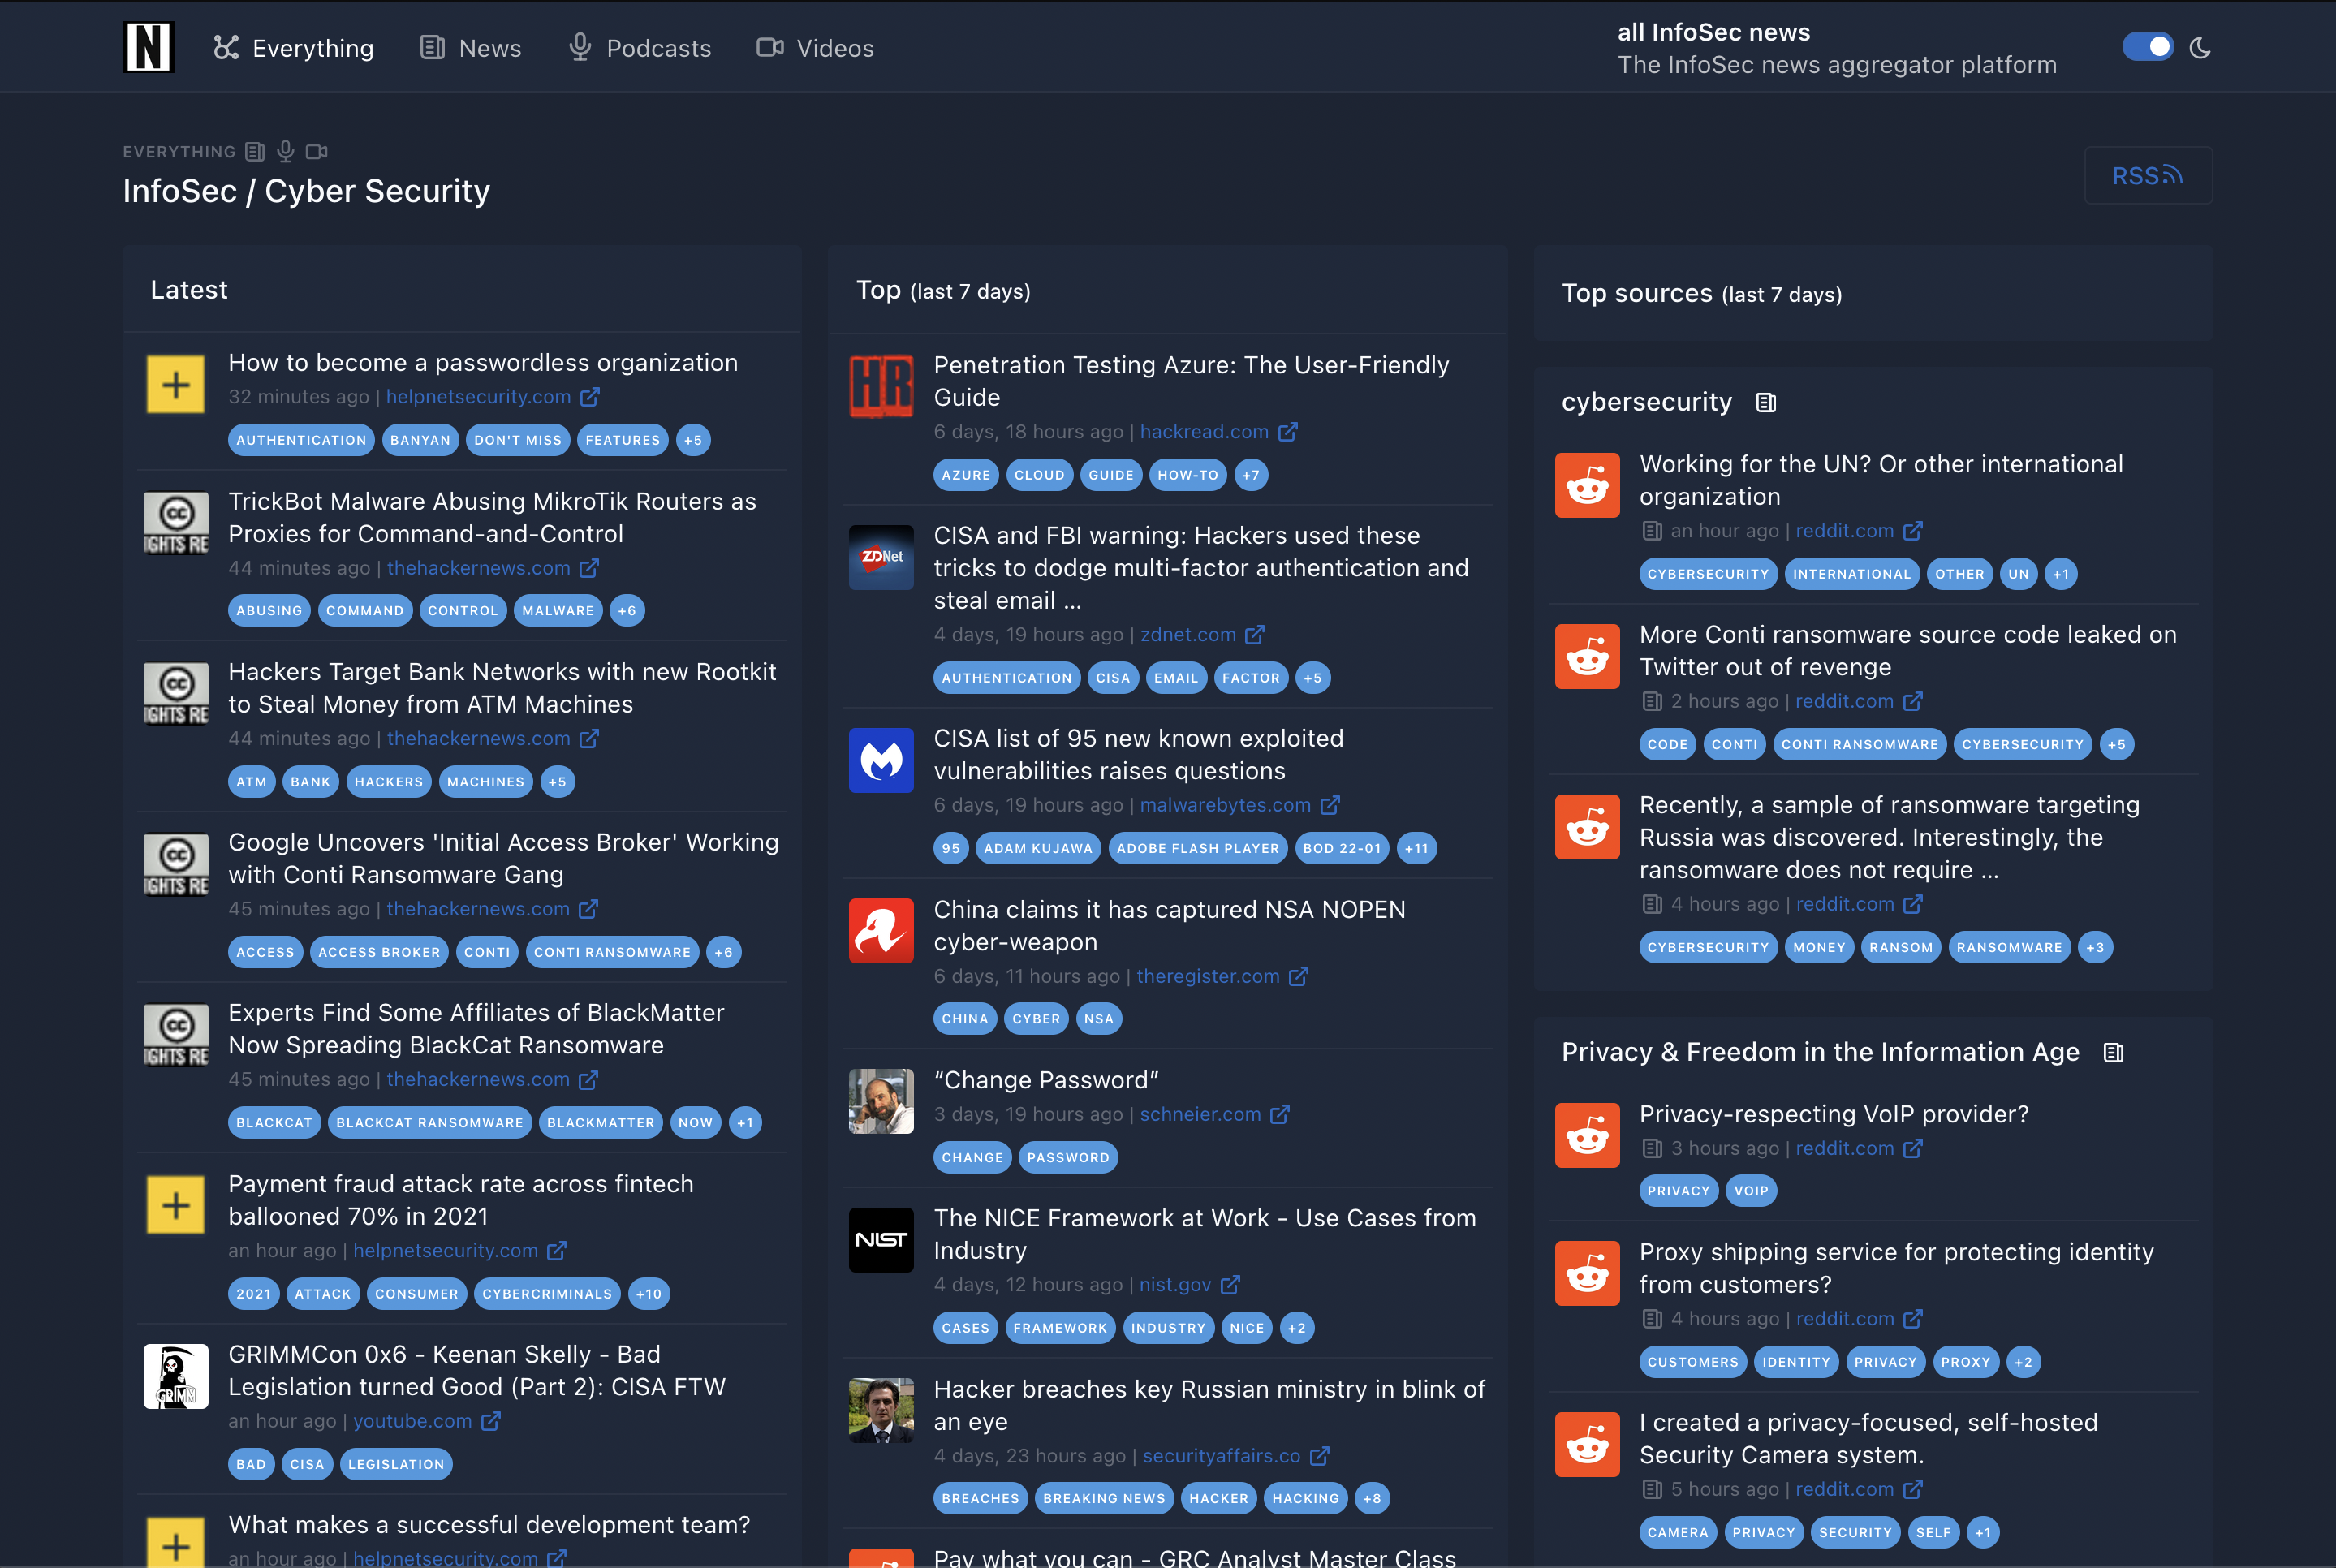Image resolution: width=2336 pixels, height=1568 pixels.
Task: Click the news icon beside EVERYTHING heading
Action: point(253,151)
